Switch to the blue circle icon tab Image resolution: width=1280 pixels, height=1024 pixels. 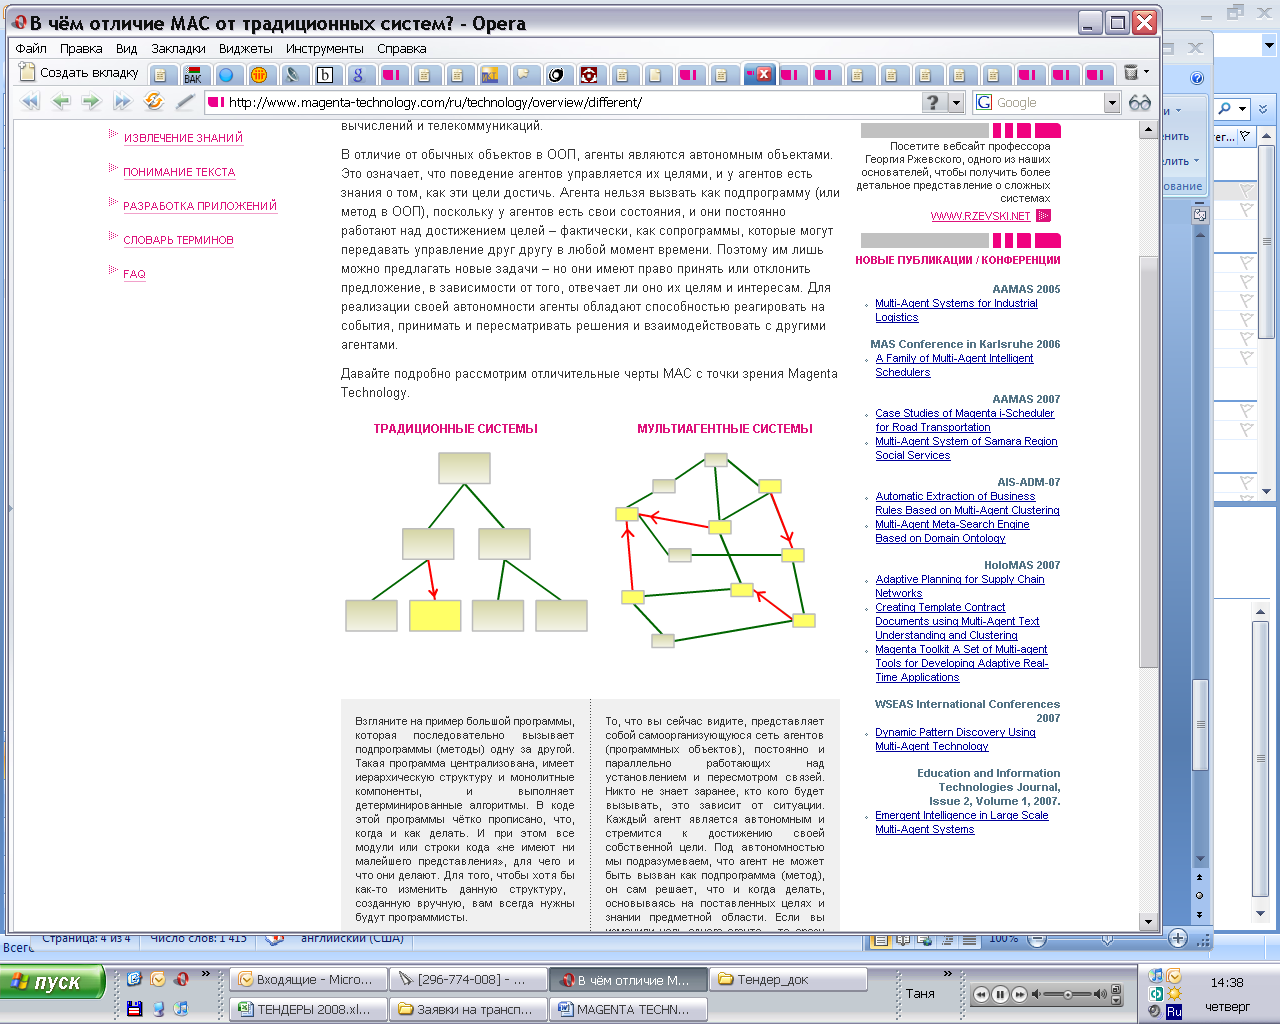point(226,75)
